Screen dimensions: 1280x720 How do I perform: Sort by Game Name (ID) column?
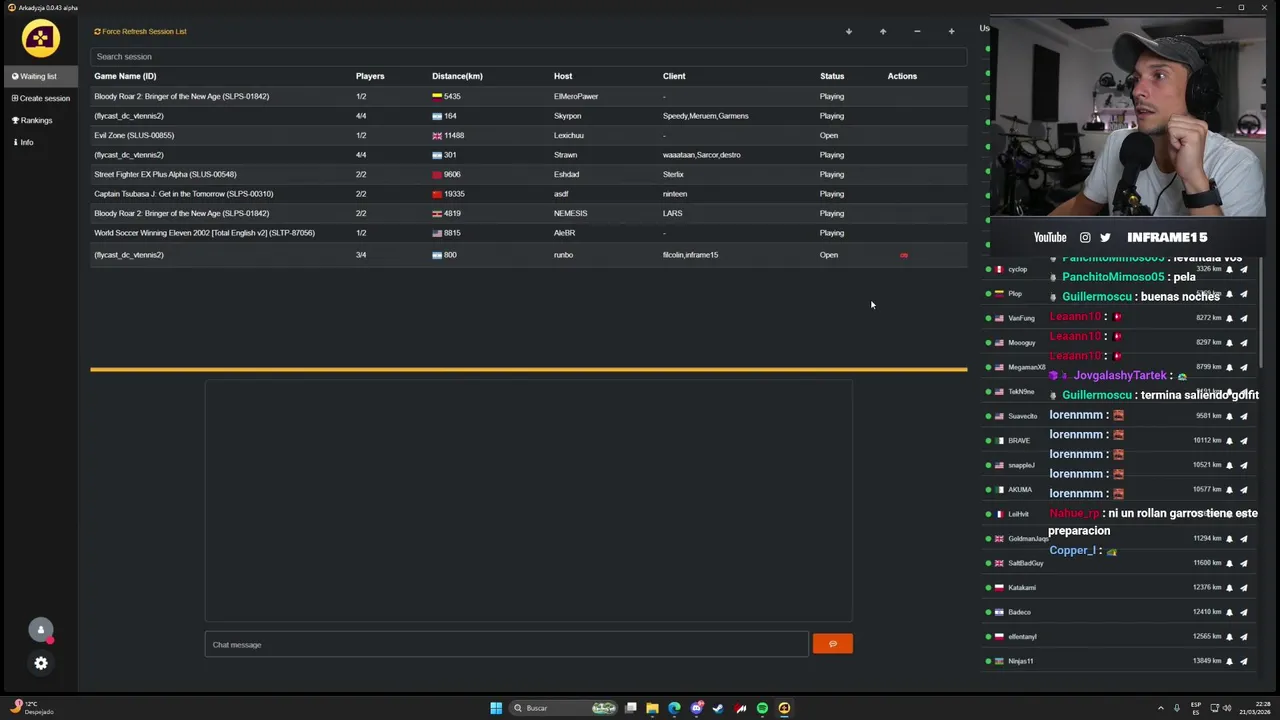click(x=125, y=76)
